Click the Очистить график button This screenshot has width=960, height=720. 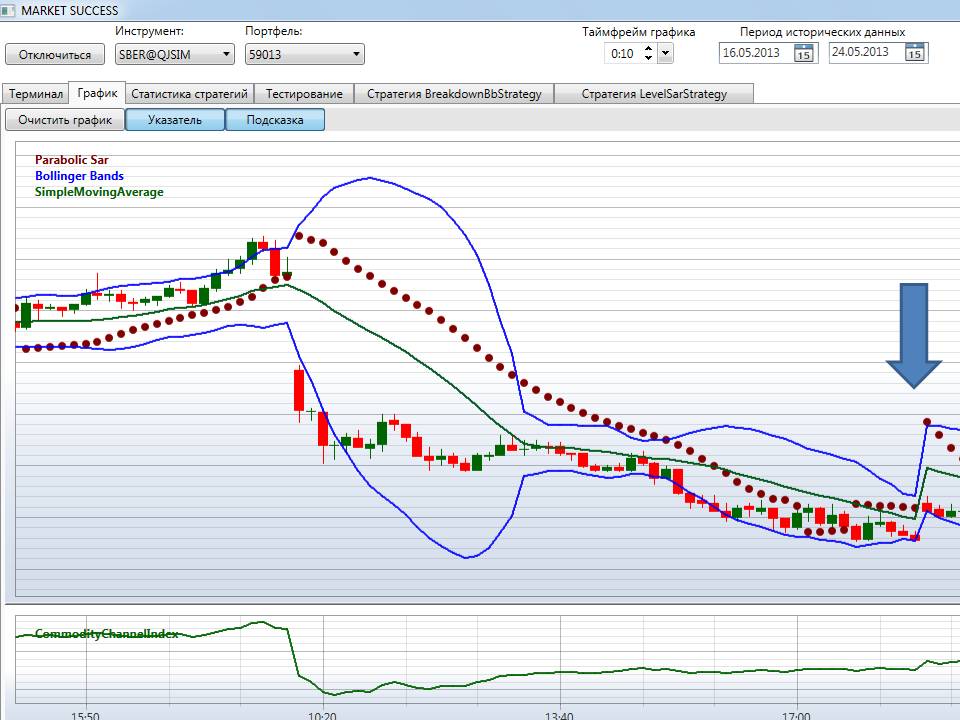tap(64, 120)
